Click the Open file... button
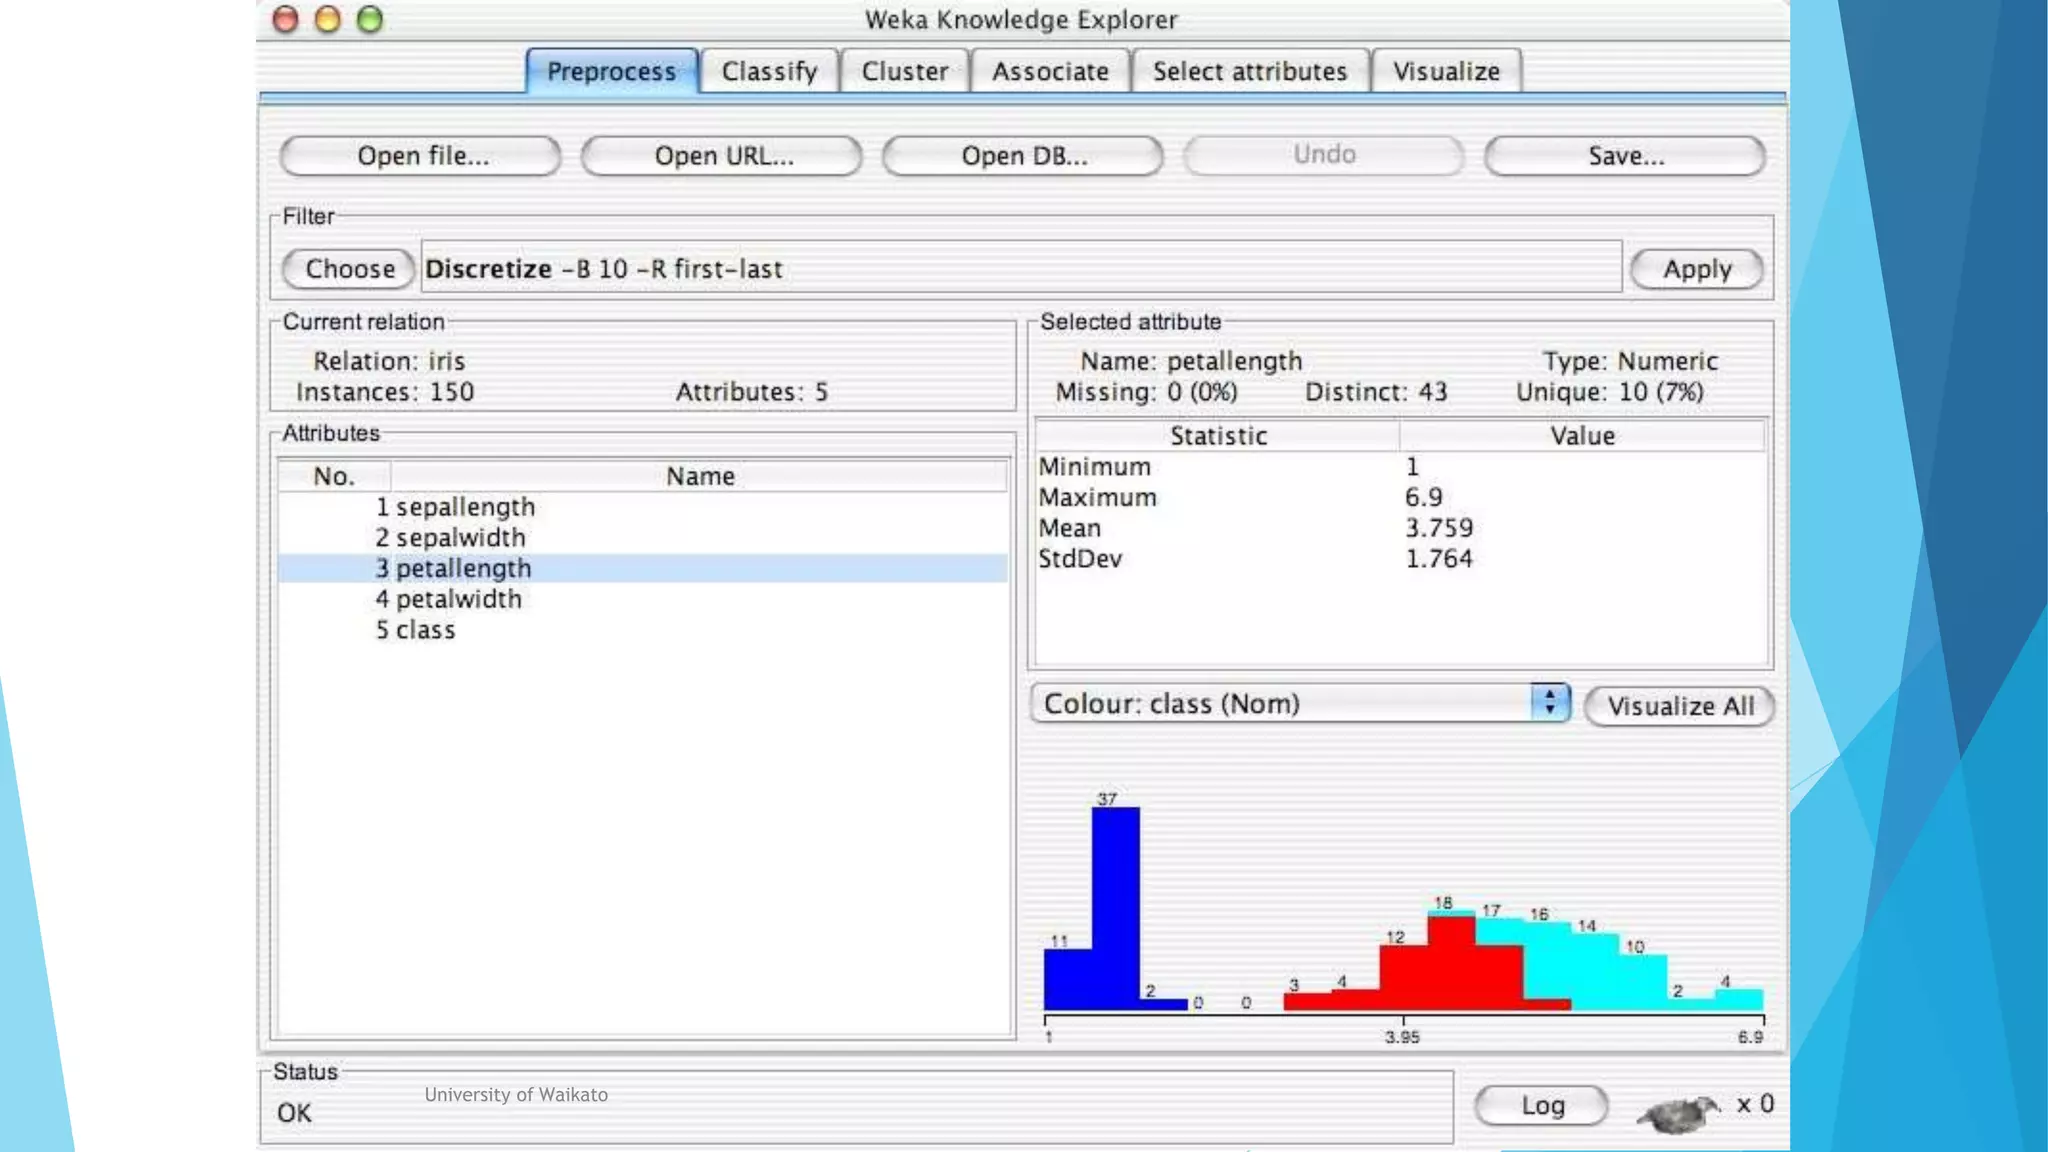This screenshot has height=1152, width=2048. [421, 156]
